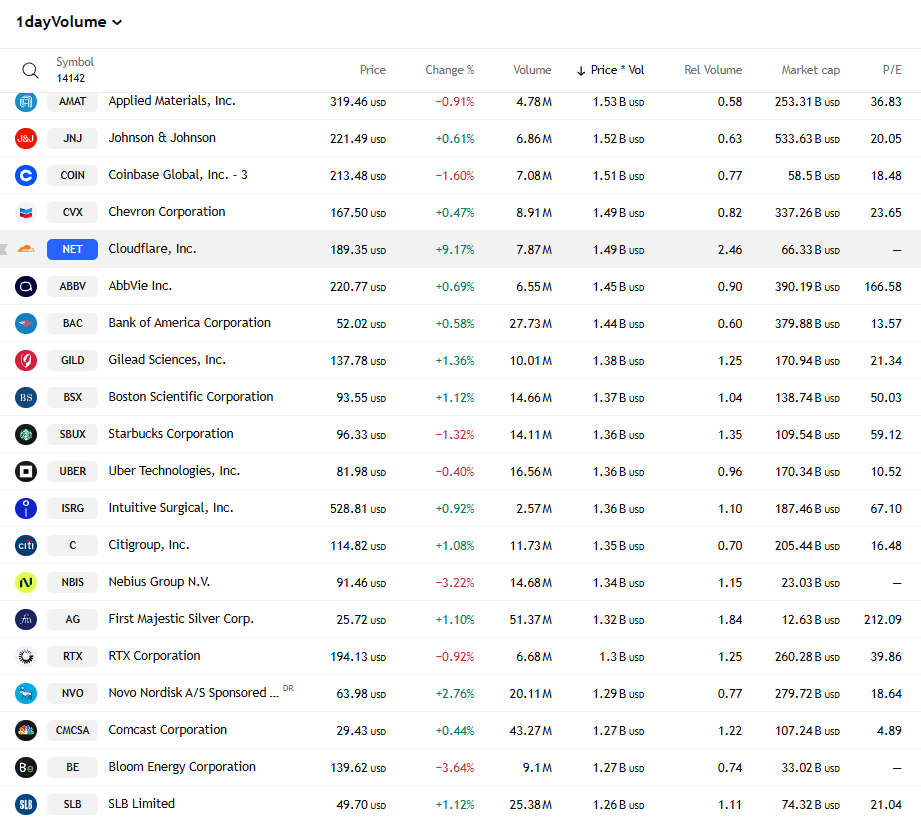Click AbbVie P/E value 166.58
The height and width of the screenshot is (821, 921).
(883, 287)
